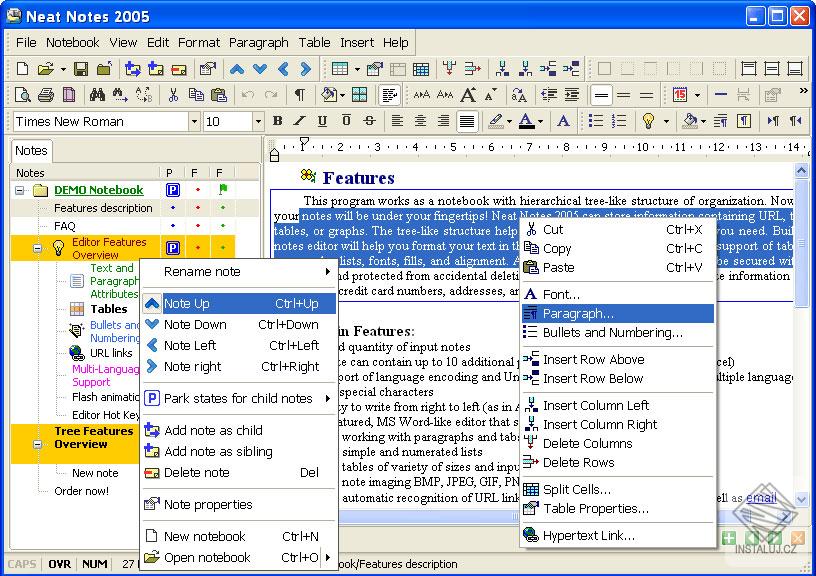Open the font size dropdown
Viewport: 816px width, 576px height.
tap(259, 121)
